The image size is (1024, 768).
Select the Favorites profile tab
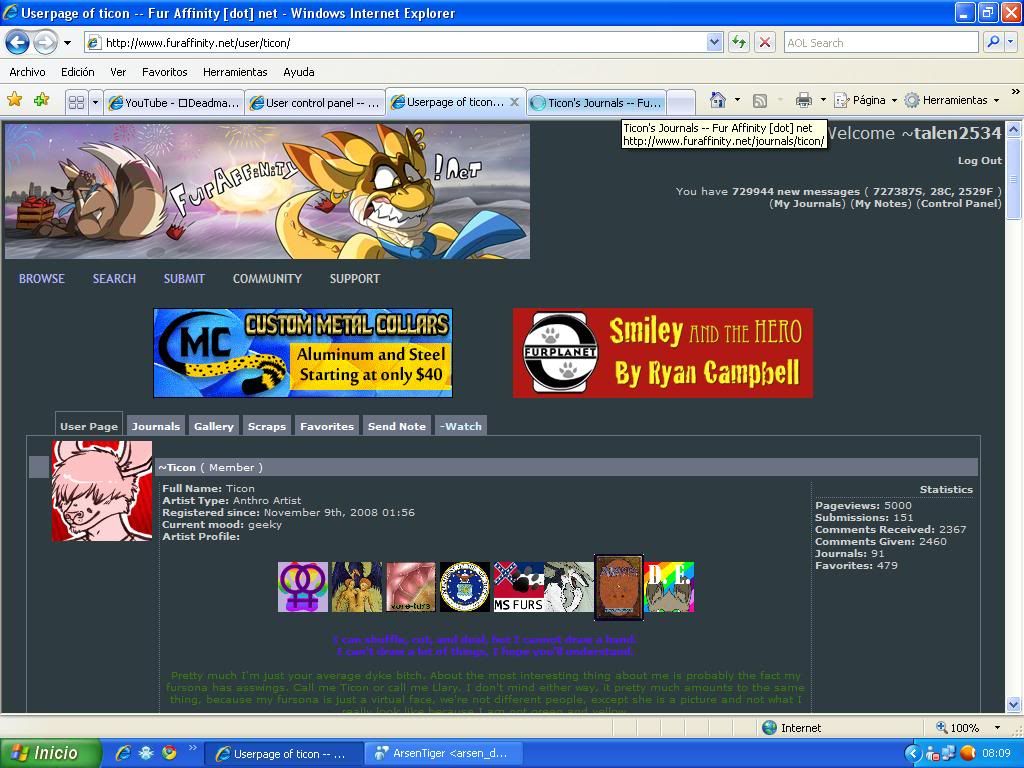point(327,426)
